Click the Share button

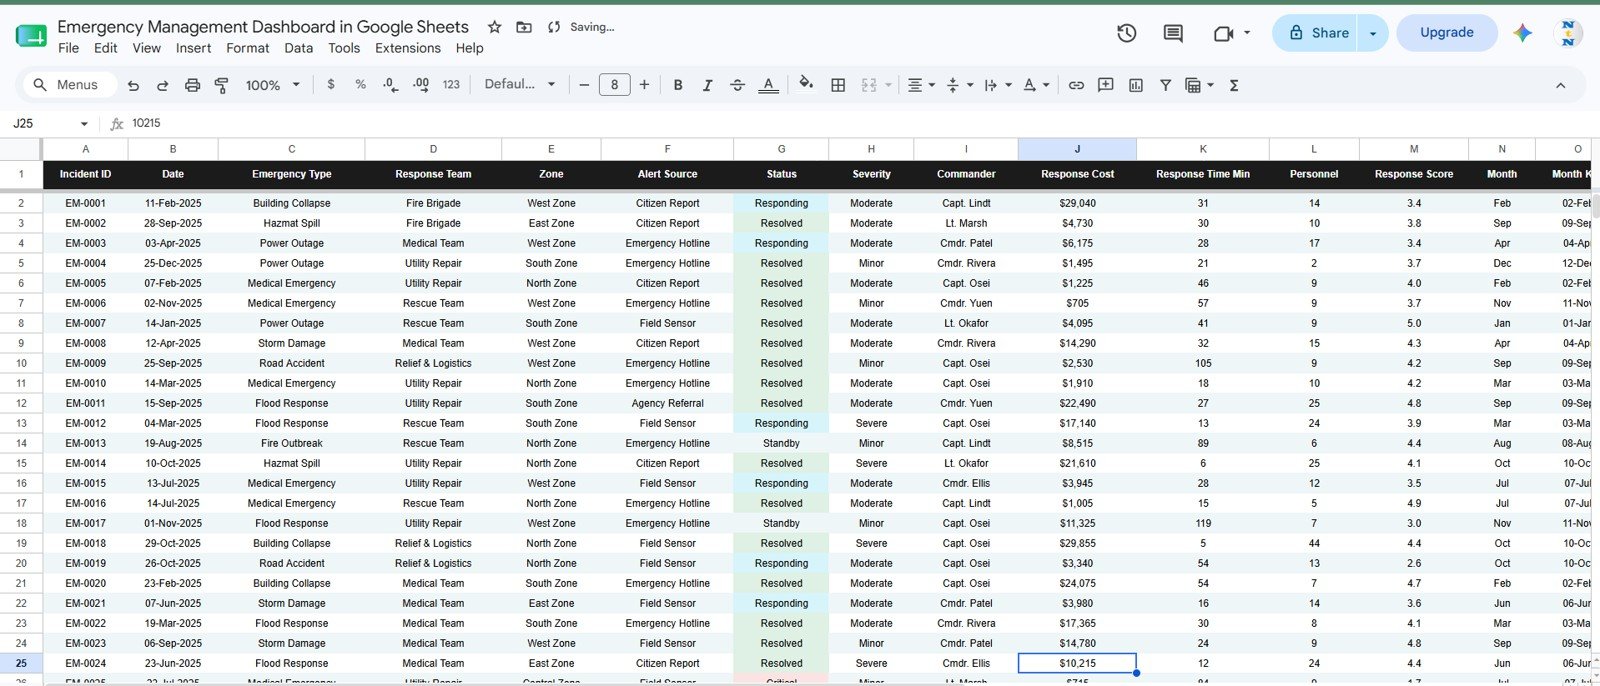point(1315,33)
